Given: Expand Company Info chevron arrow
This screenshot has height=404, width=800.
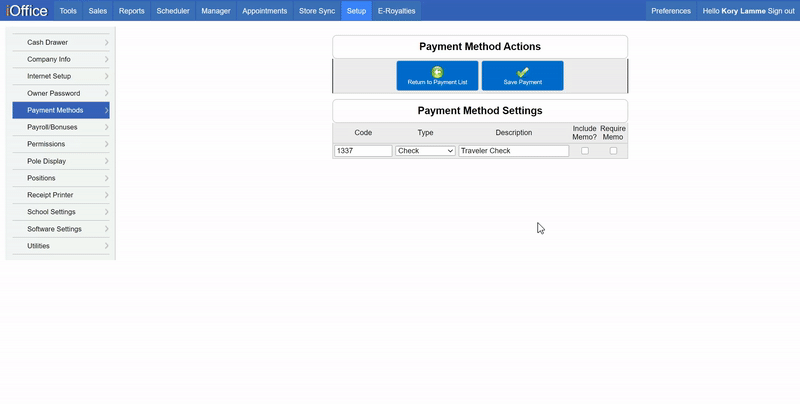Looking at the screenshot, I should [x=107, y=59].
